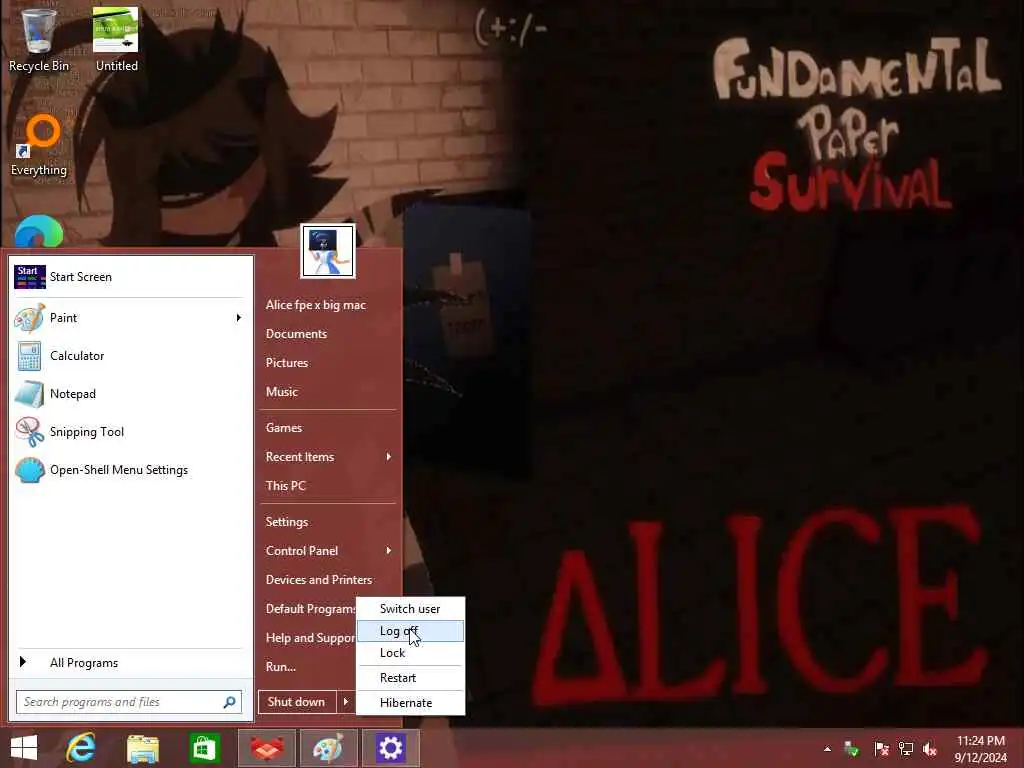Screen dimensions: 1024x768
Task: Select Switch user from power menu
Action: click(410, 609)
